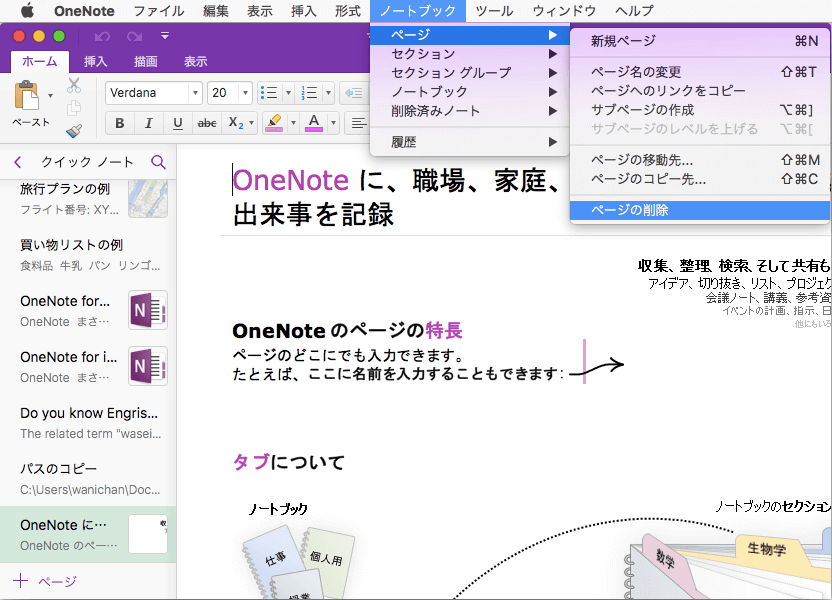The height and width of the screenshot is (600, 832).
Task: Click the OneNote に… page thumbnail
Action: (x=148, y=534)
